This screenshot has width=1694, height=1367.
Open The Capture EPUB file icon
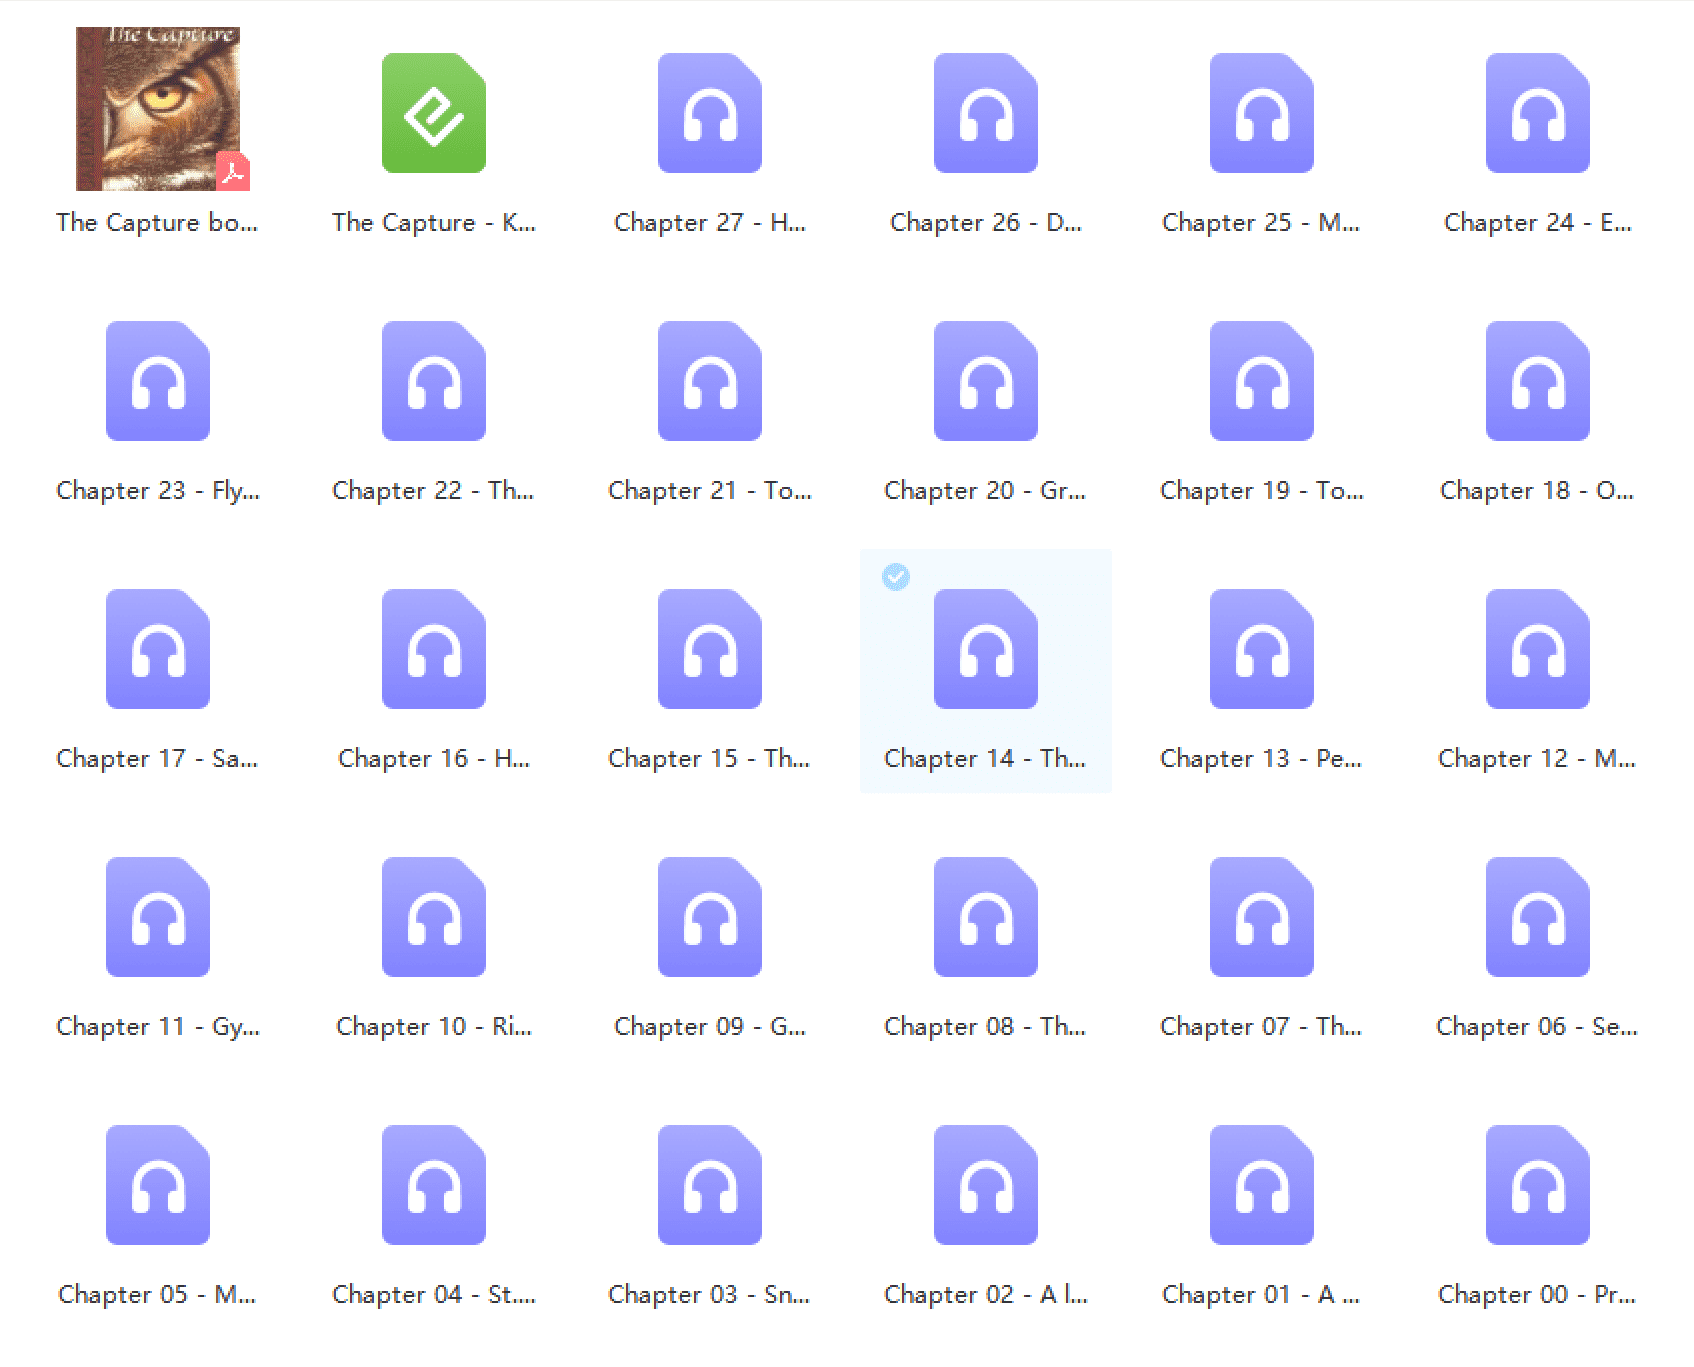[433, 113]
